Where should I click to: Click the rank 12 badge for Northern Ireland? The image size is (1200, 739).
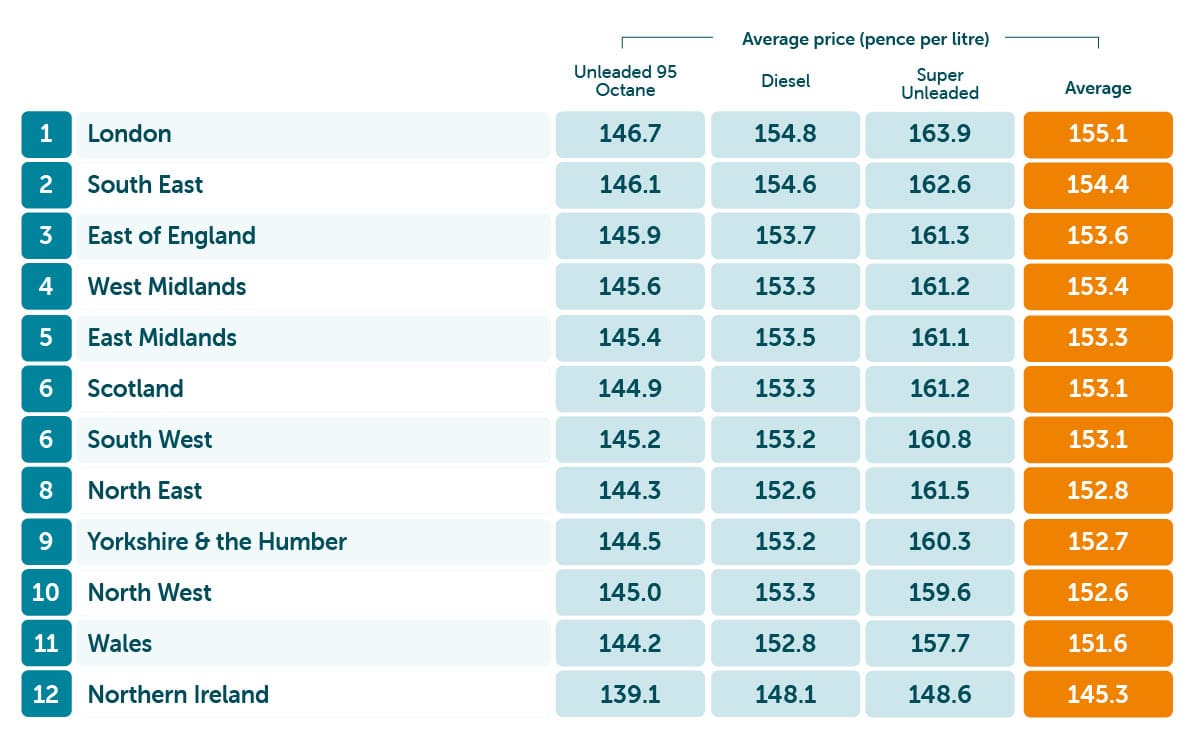click(46, 695)
